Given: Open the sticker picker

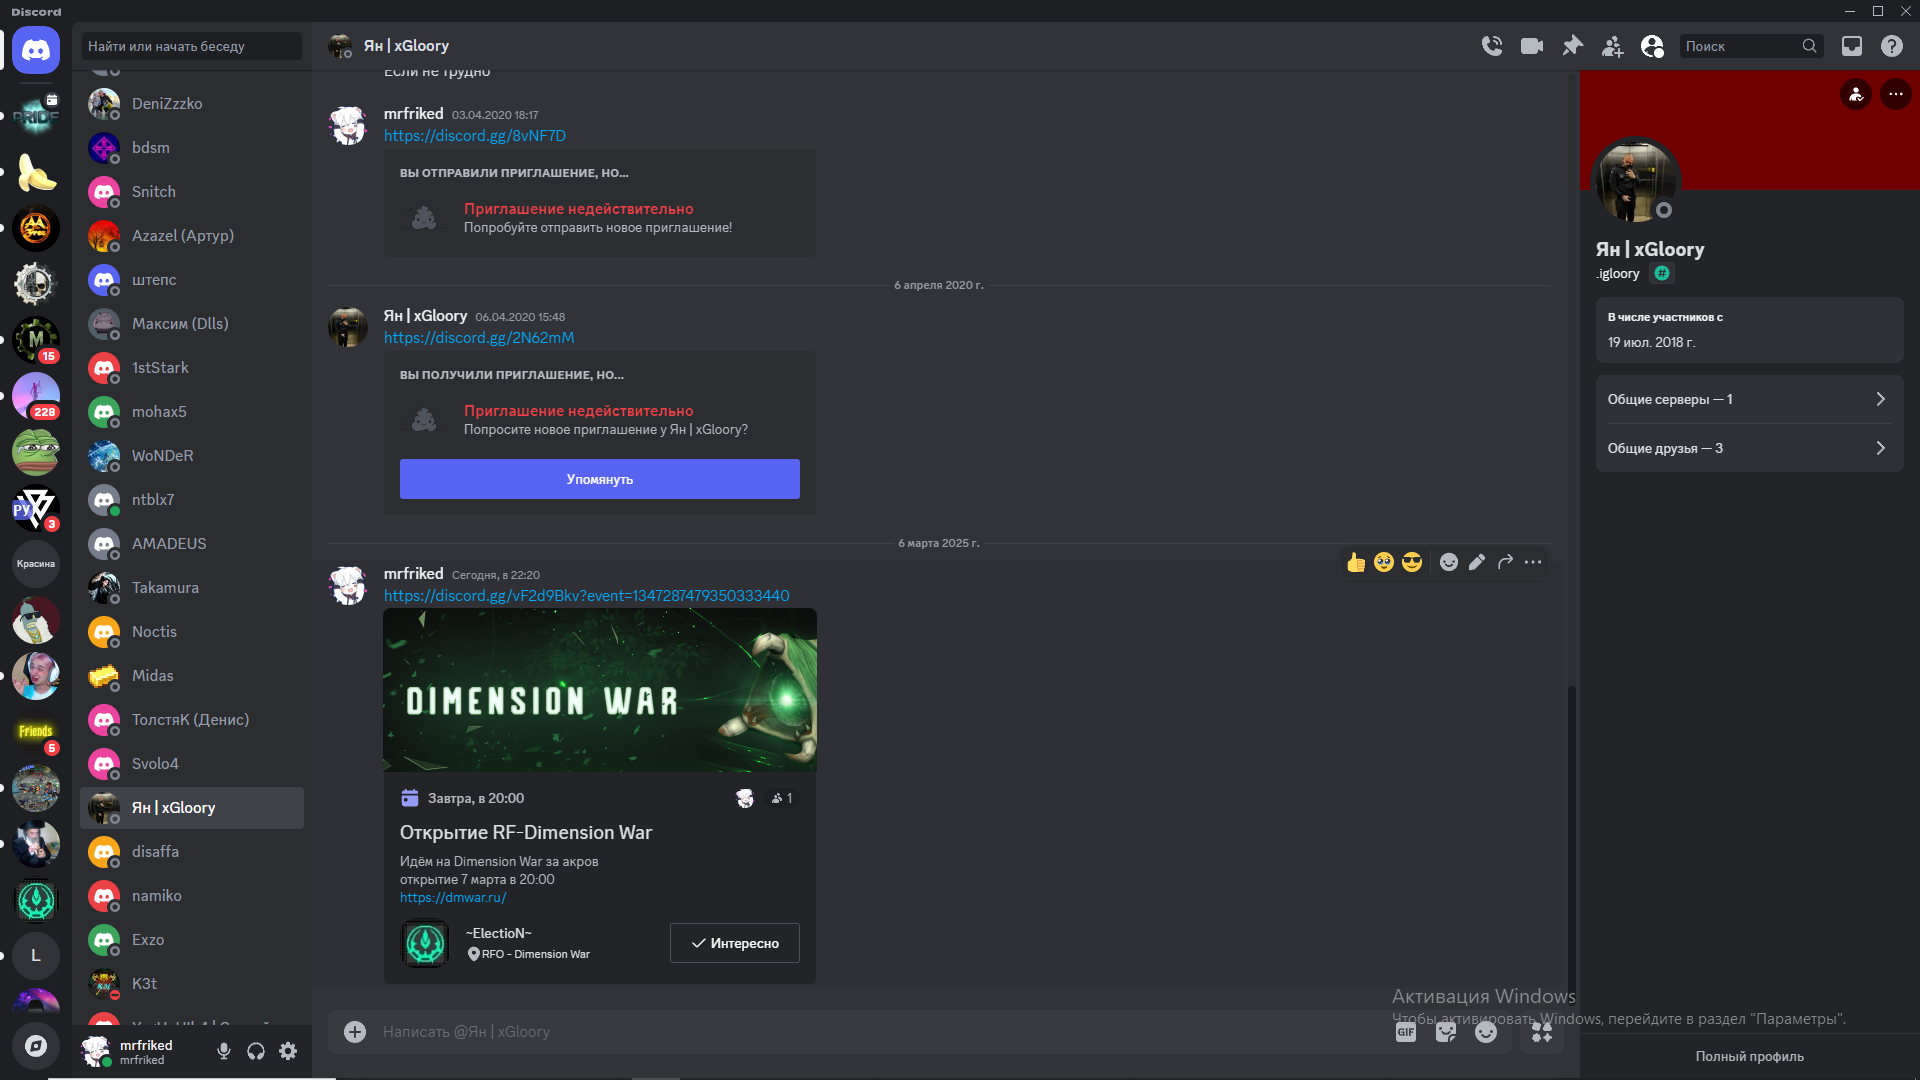Looking at the screenshot, I should point(1446,1032).
